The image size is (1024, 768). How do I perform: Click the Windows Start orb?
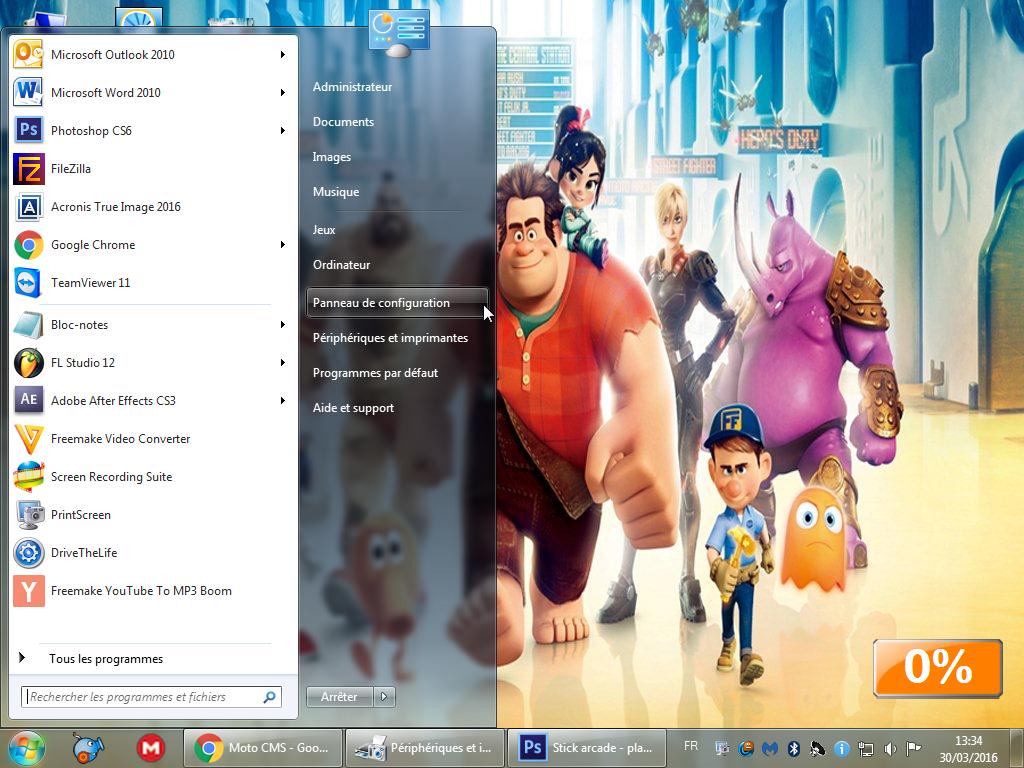[26, 748]
